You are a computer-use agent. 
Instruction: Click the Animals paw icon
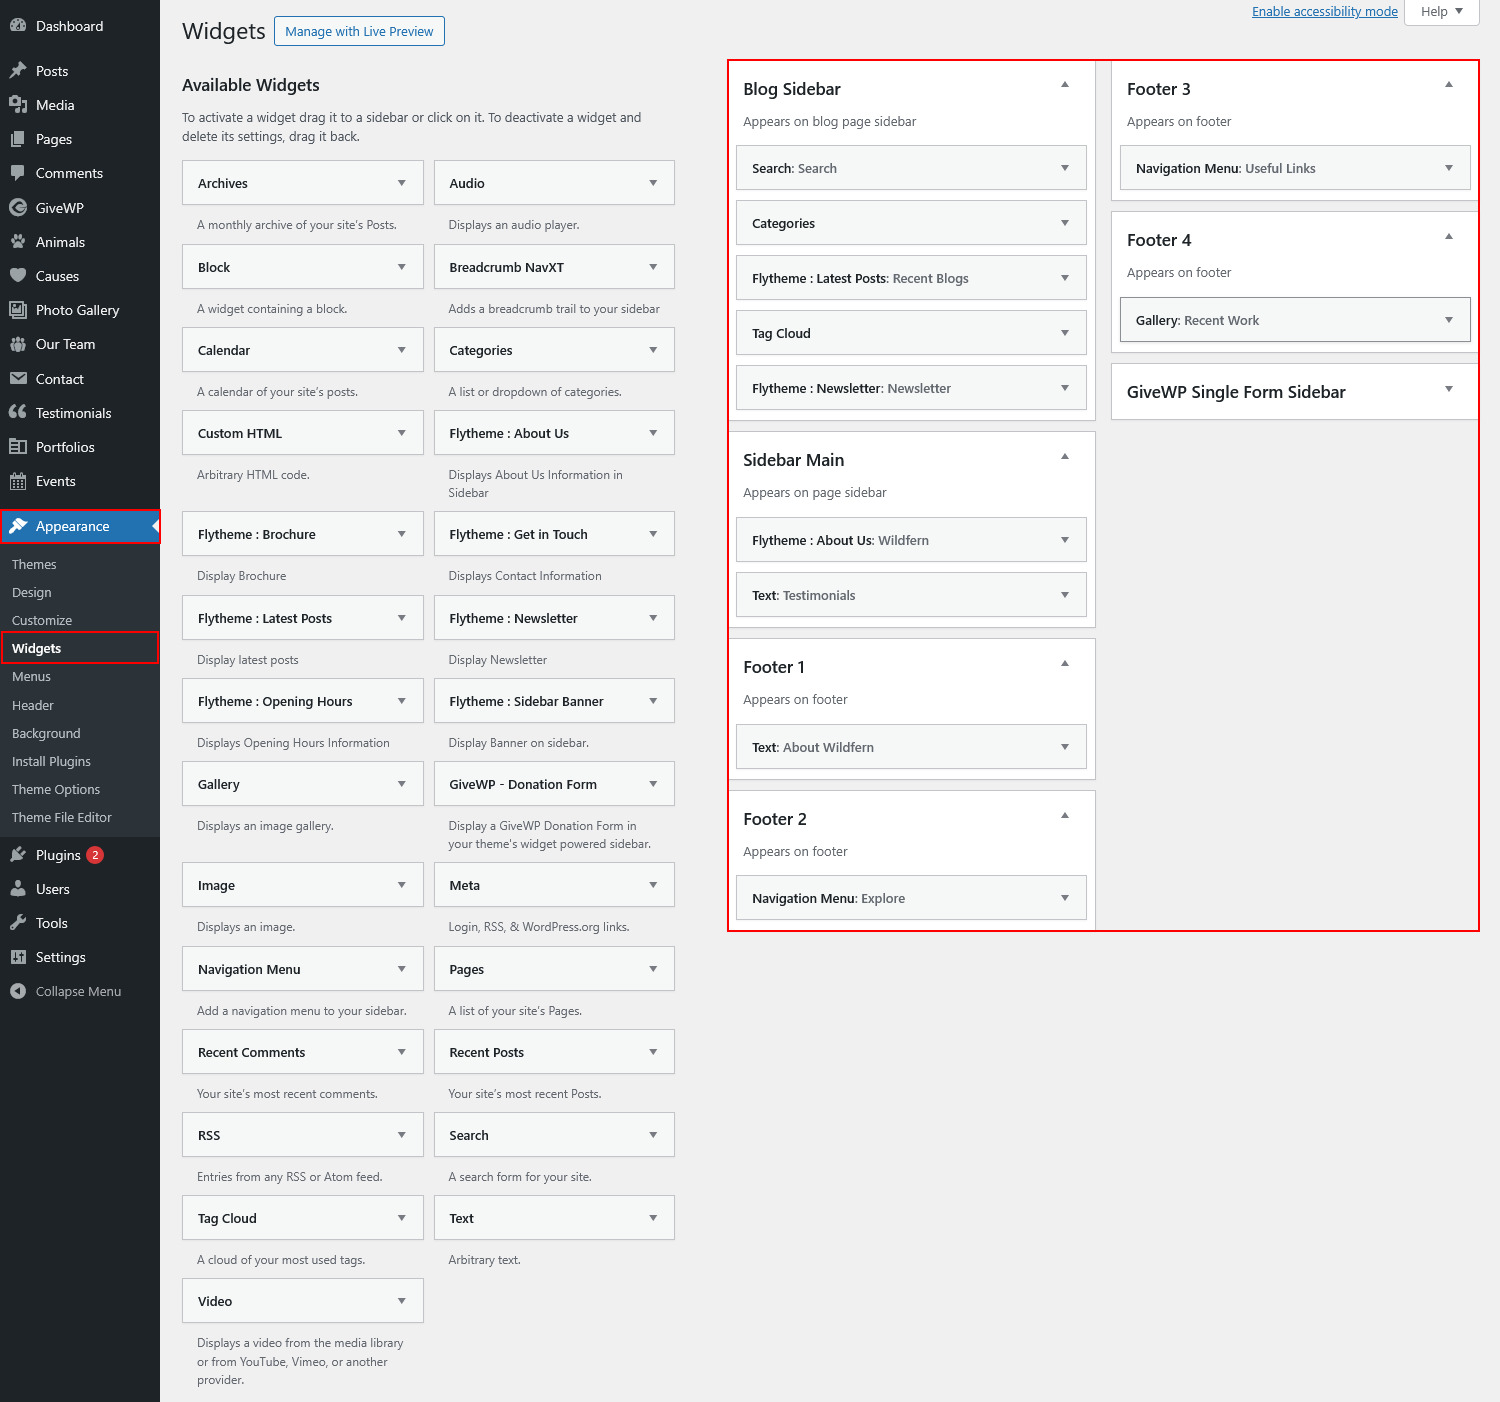tap(18, 242)
